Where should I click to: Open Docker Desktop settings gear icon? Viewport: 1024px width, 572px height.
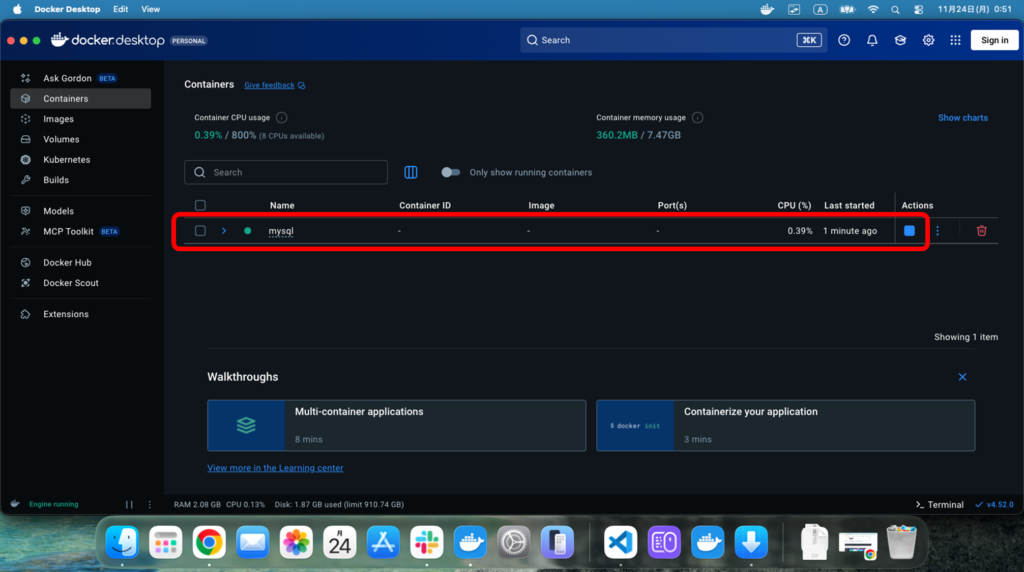click(928, 40)
